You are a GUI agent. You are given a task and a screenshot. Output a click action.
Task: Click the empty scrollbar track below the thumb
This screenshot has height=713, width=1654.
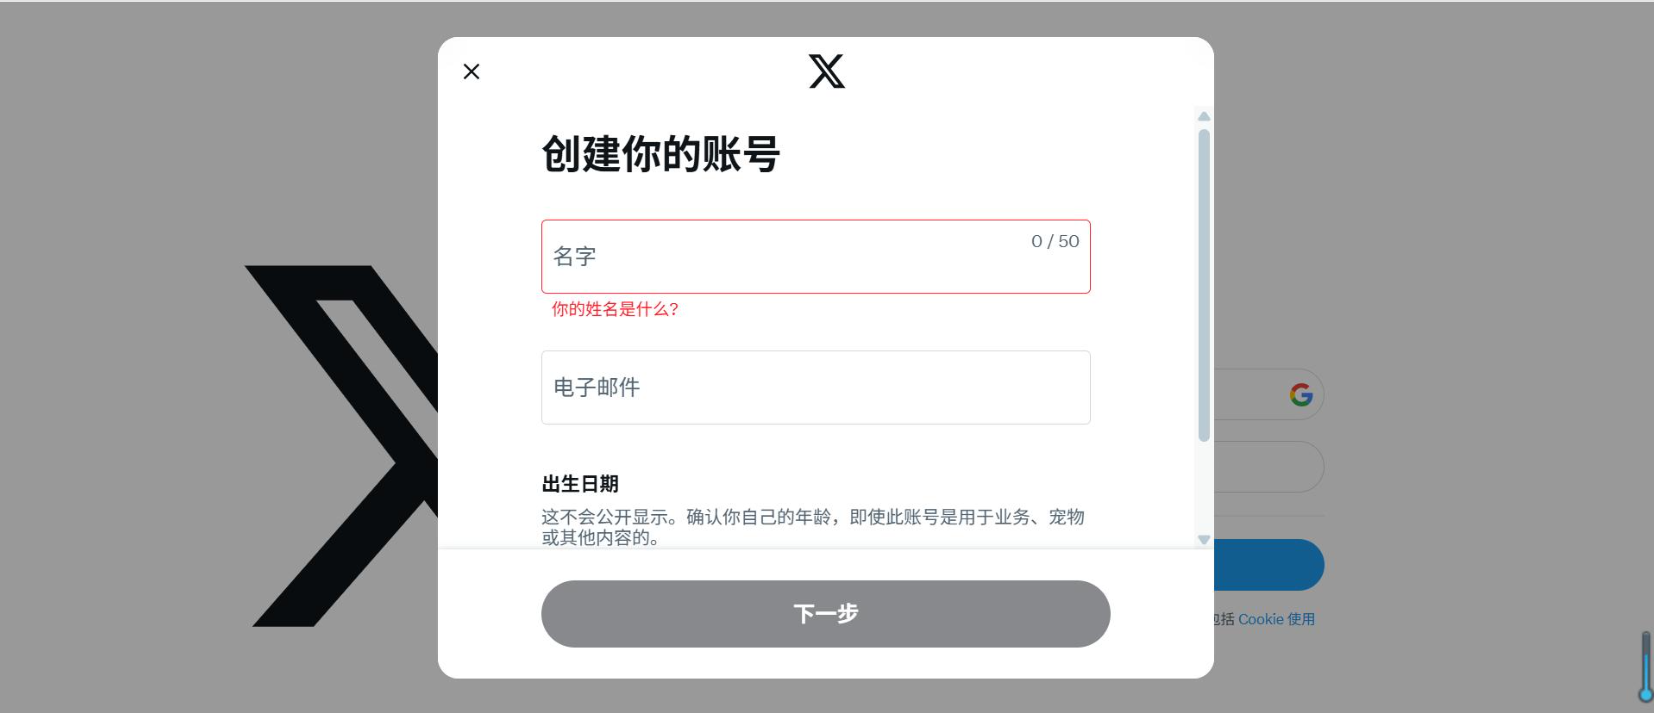click(1204, 490)
